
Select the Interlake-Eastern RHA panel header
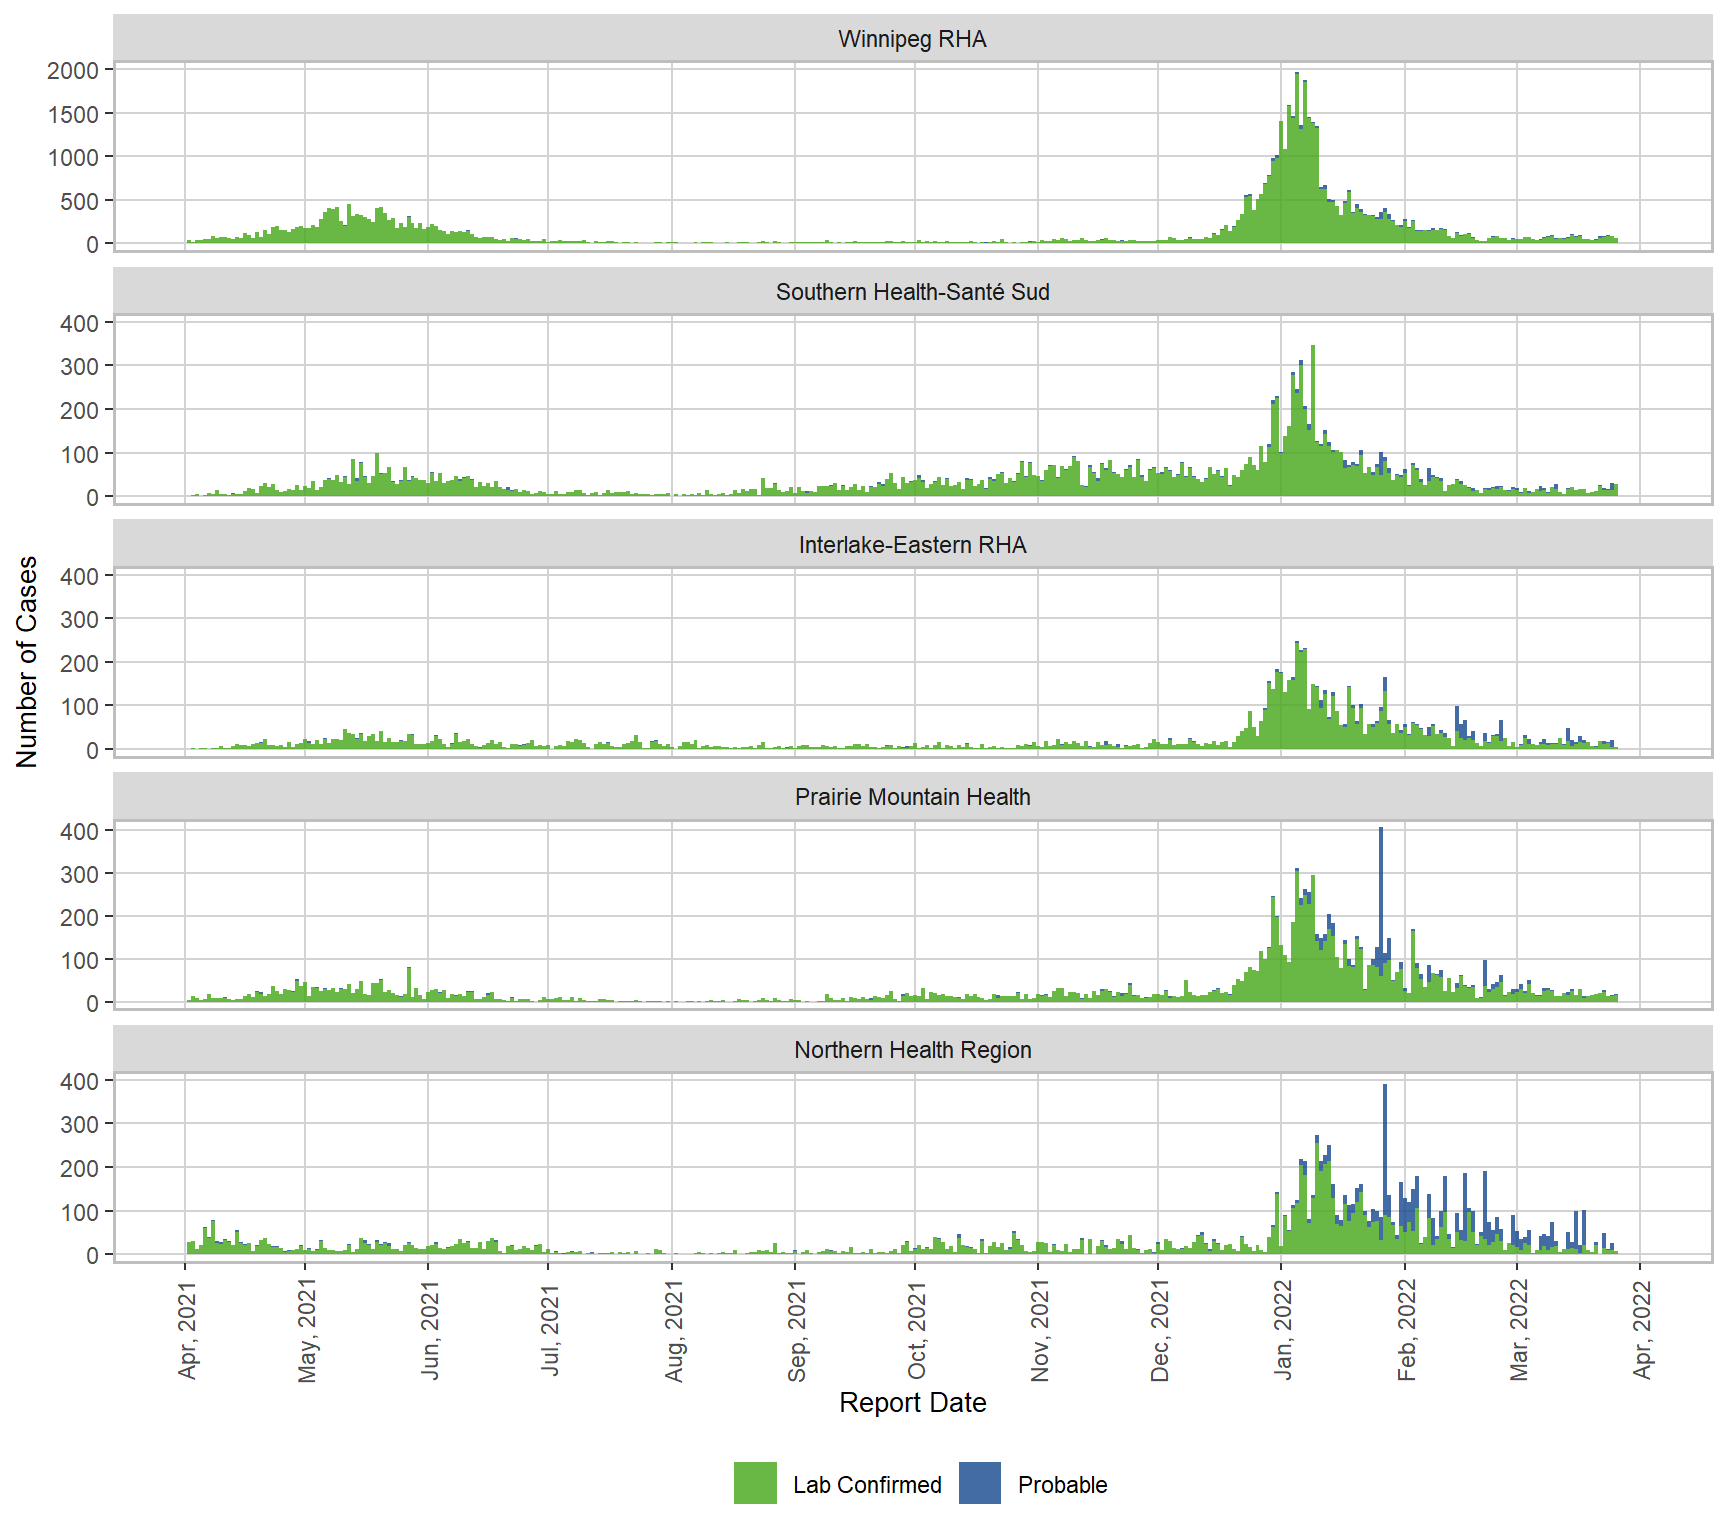(x=912, y=545)
